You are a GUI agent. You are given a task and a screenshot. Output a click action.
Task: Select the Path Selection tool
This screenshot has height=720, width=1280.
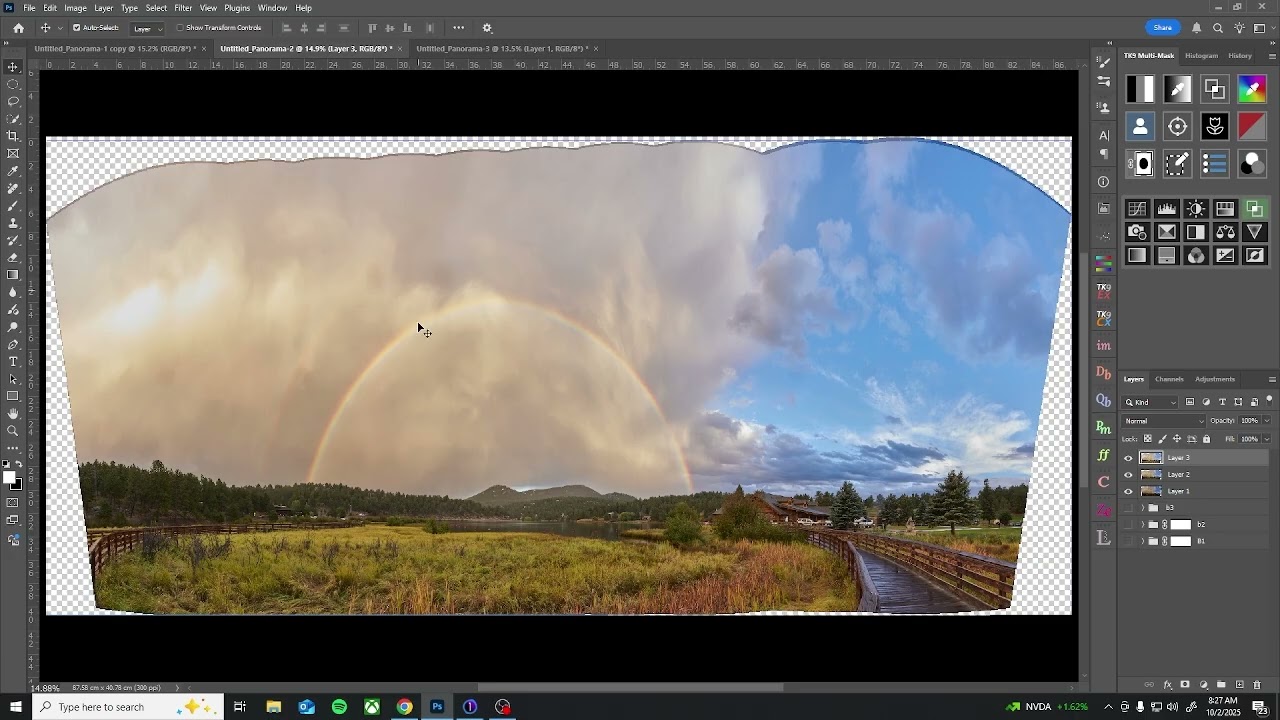click(13, 379)
